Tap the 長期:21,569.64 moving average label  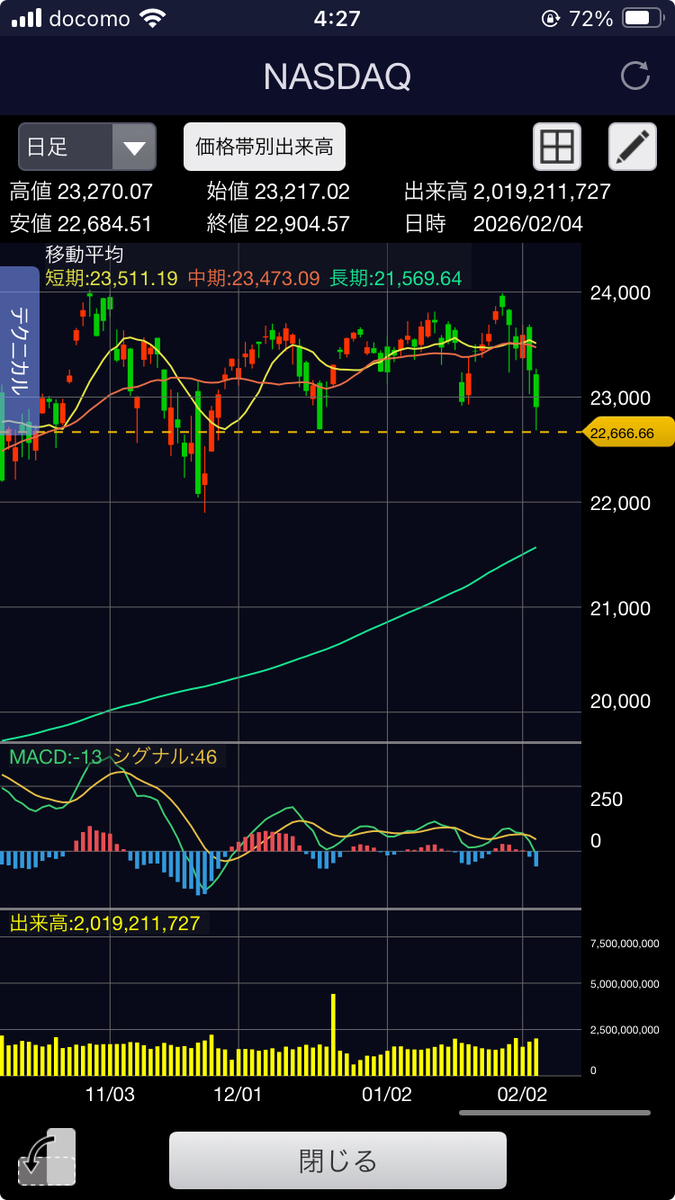(x=395, y=278)
